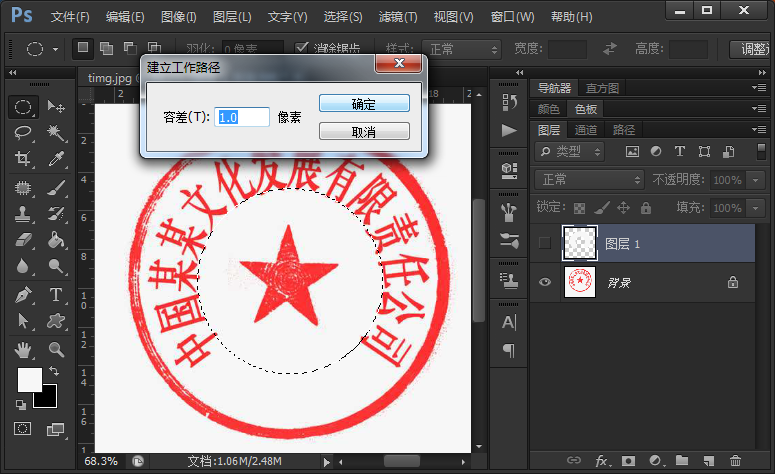Select the Magic Wand tool
775x474 pixels.
tap(55, 133)
